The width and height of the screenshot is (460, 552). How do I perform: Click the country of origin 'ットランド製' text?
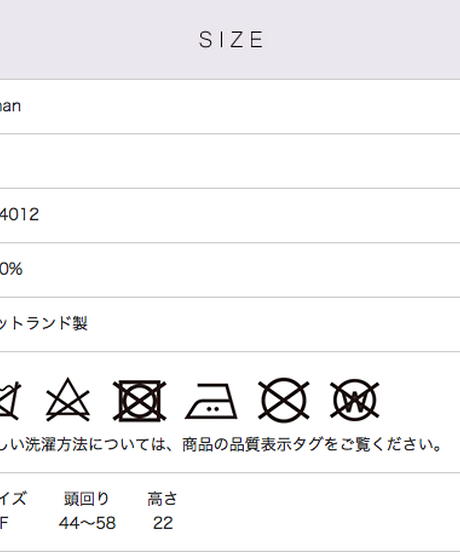44,323
